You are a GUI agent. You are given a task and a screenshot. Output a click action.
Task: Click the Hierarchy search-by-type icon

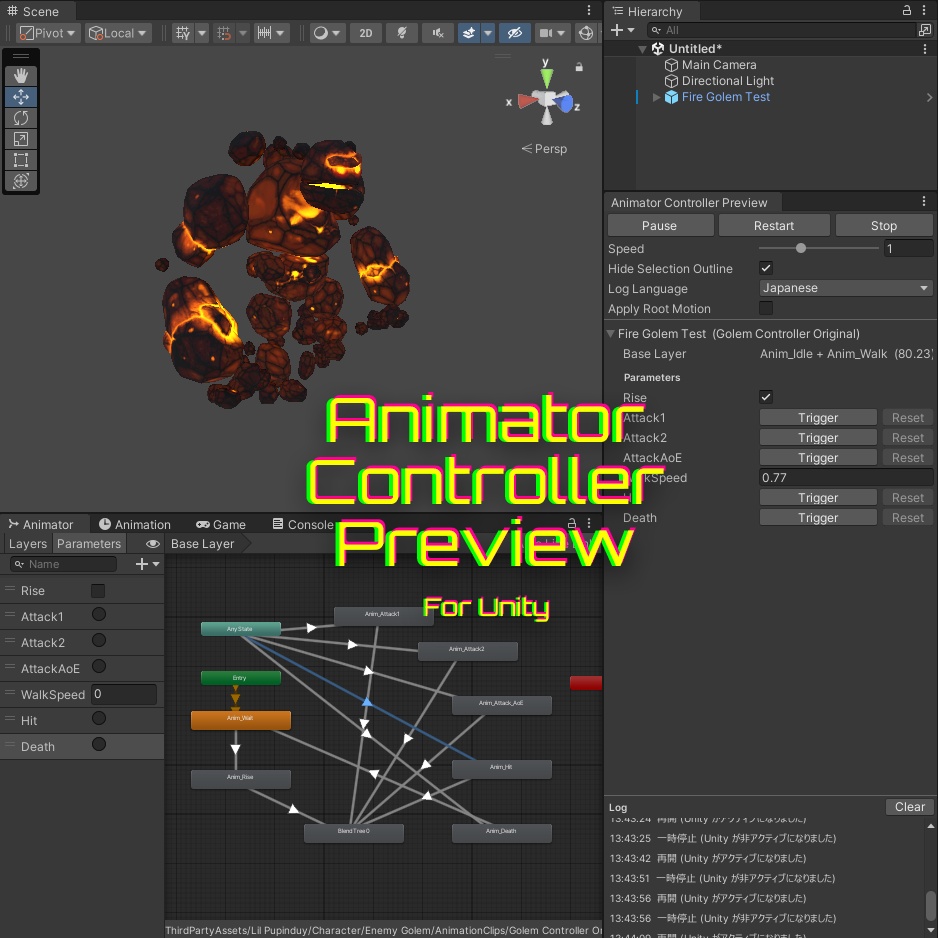click(x=924, y=30)
